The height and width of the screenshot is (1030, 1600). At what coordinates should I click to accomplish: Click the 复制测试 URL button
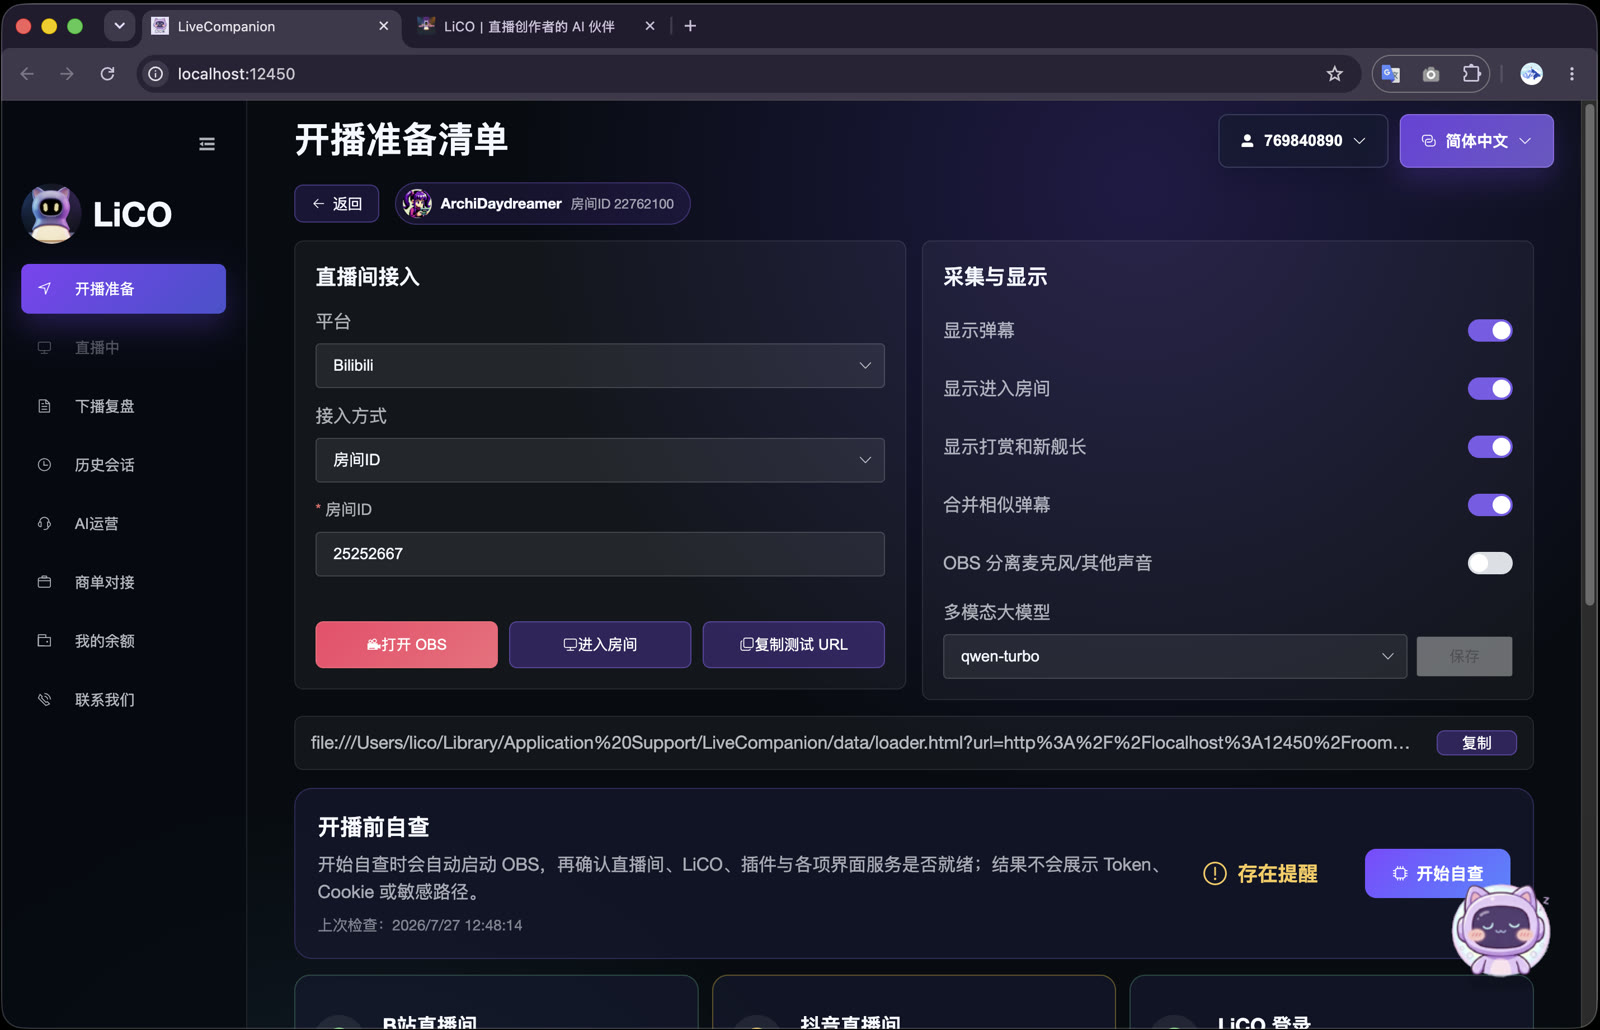pos(794,645)
